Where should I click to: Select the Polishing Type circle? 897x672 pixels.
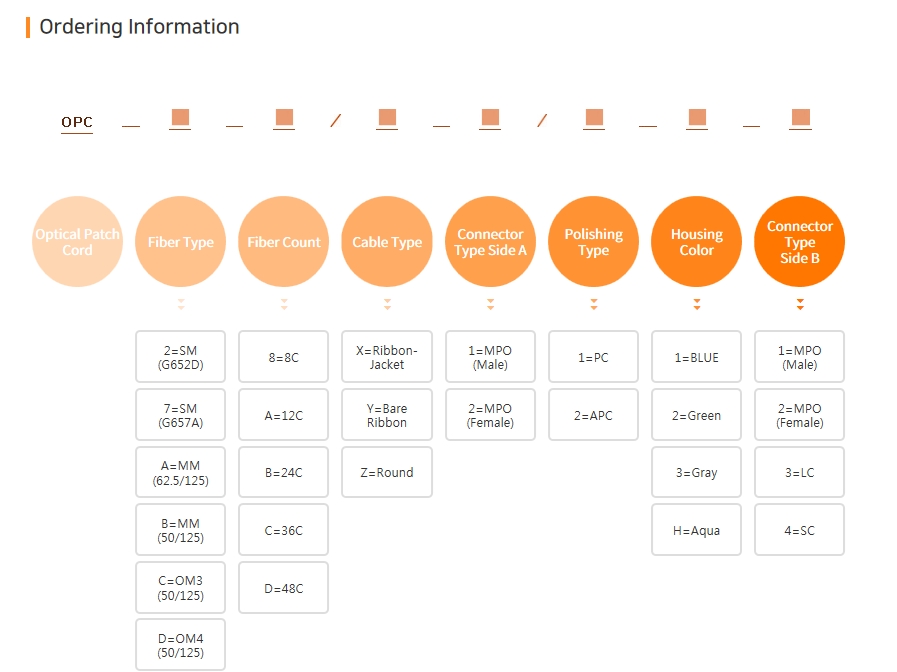click(x=593, y=242)
